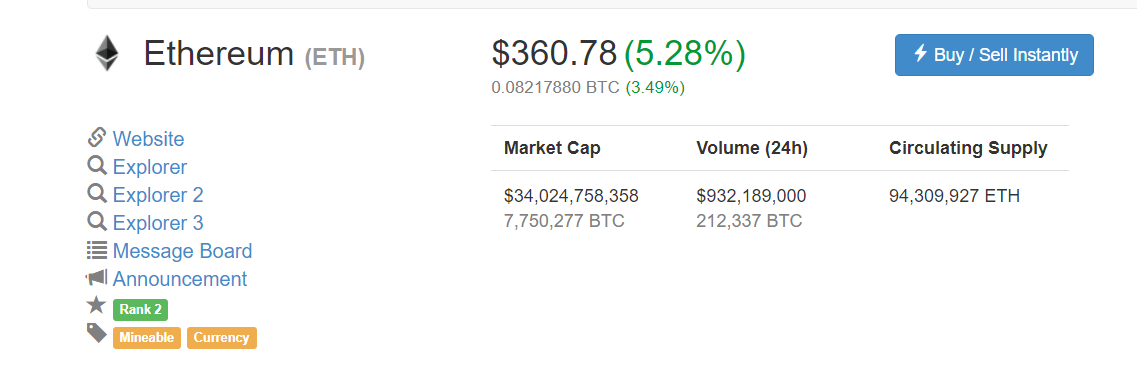Click the magnifier icon beside Explorer 2
Viewport: 1137px width, 387px height.
pos(97,194)
